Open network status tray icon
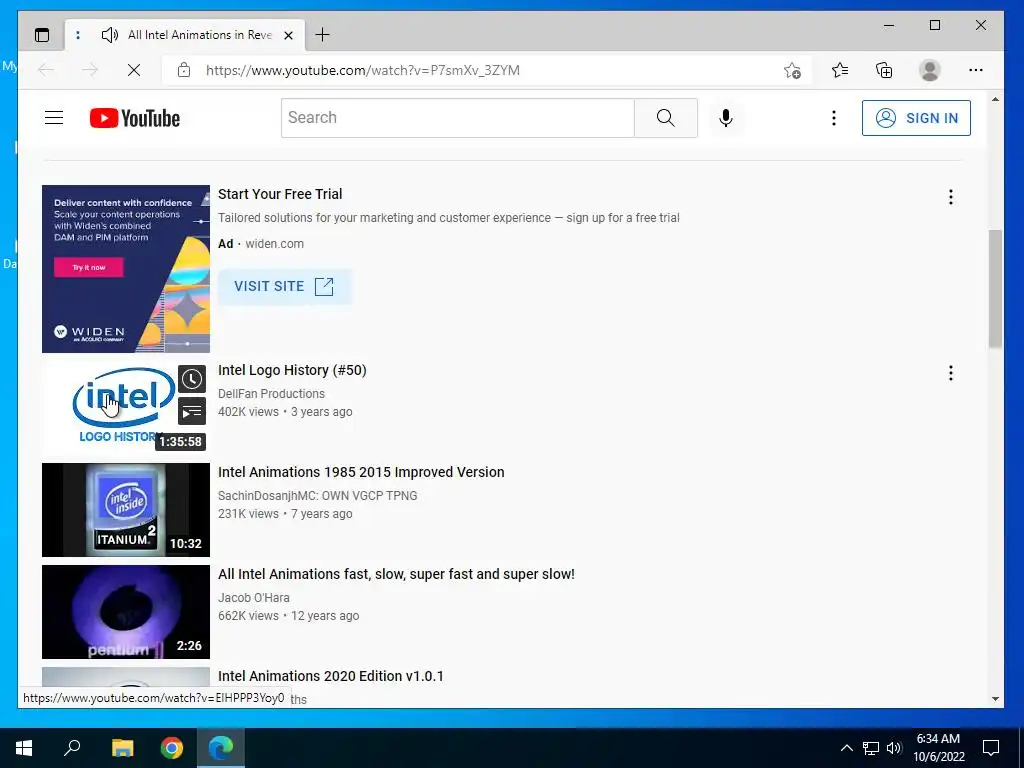This screenshot has height=768, width=1024. 871,748
